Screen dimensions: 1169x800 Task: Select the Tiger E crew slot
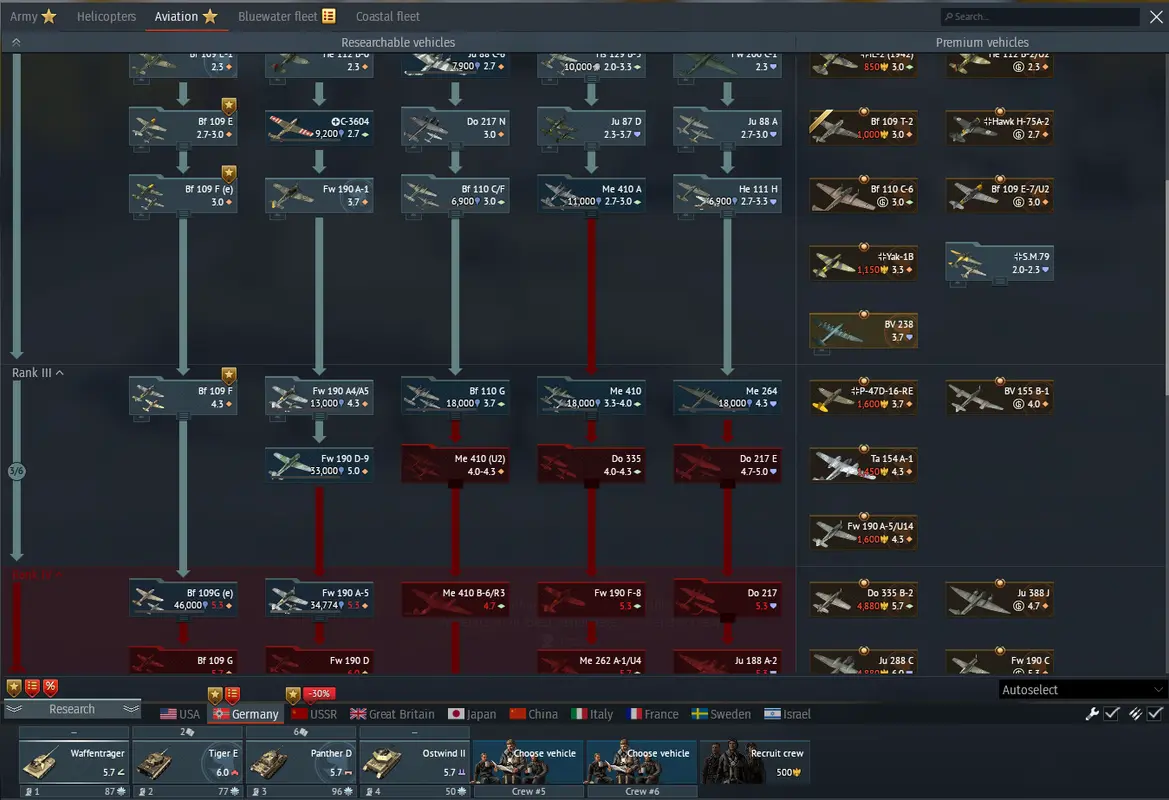point(188,762)
